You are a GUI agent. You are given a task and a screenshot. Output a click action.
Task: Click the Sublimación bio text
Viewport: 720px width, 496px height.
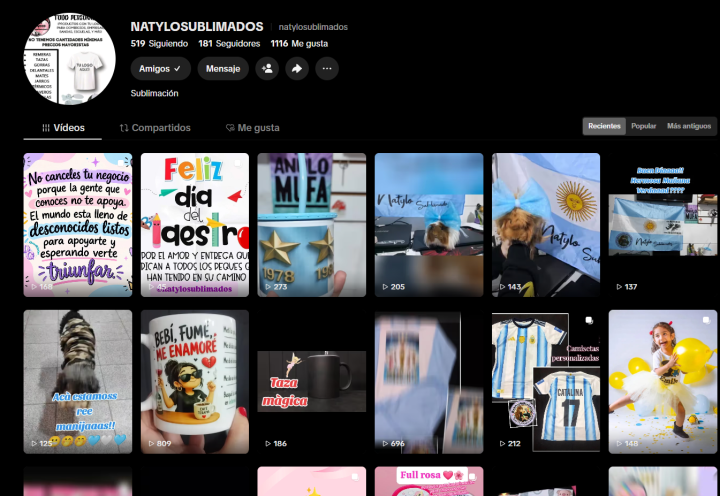coord(154,93)
